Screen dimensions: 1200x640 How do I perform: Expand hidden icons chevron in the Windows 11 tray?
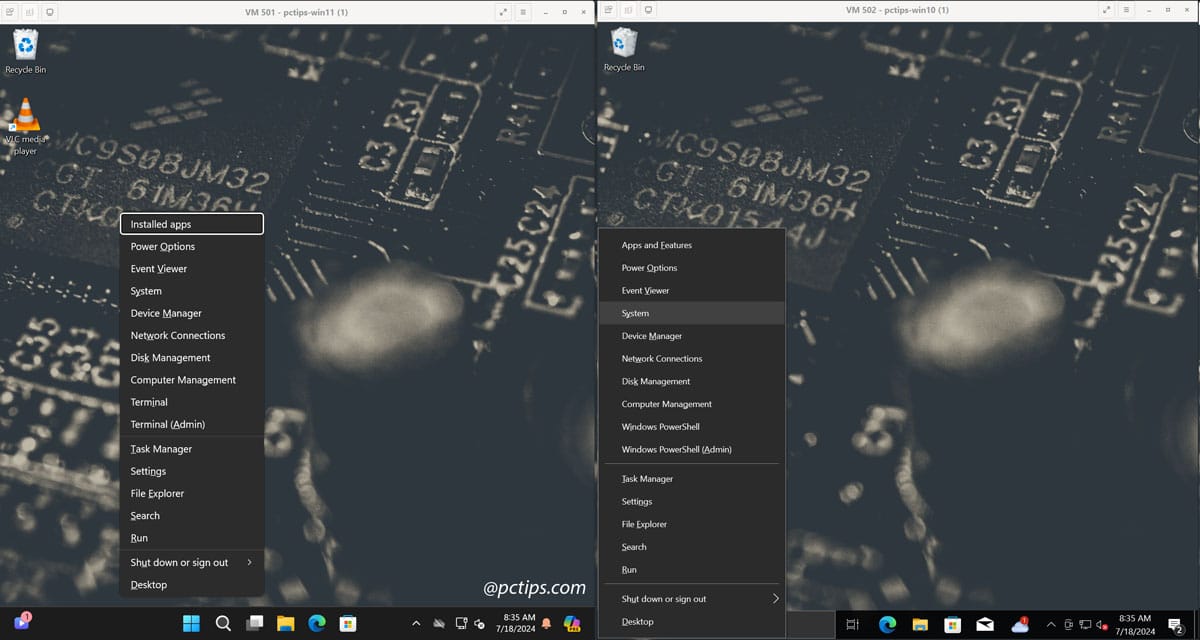416,622
